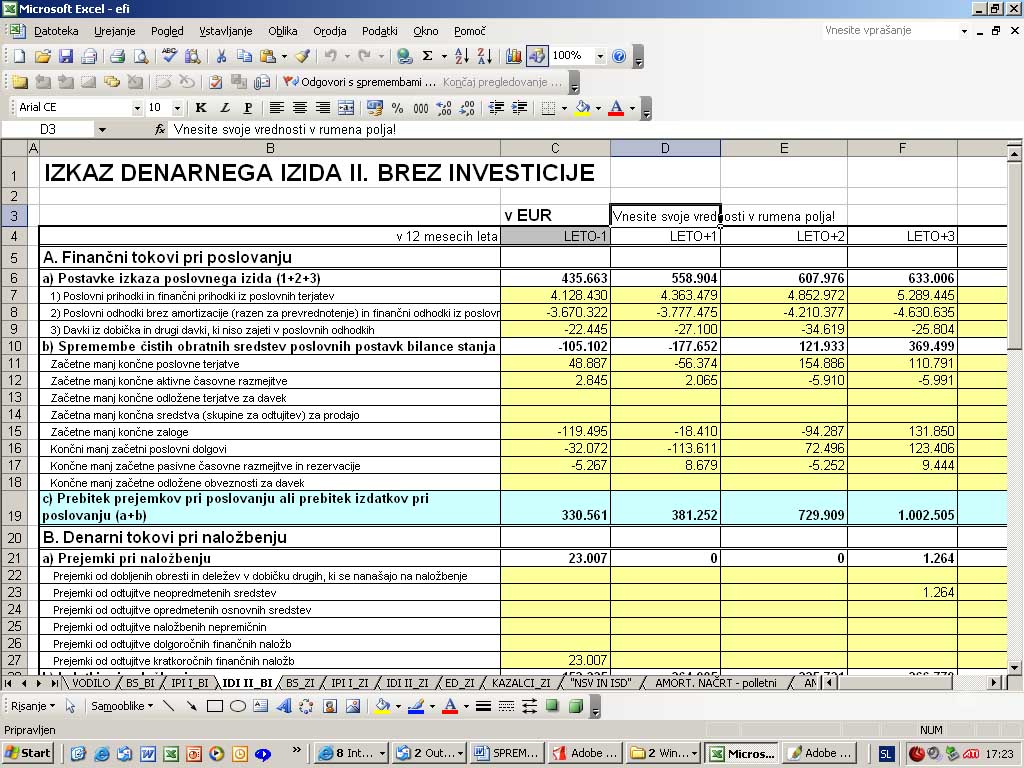1024x768 pixels.
Task: Click the AutoSum sigma icon
Action: pyautogui.click(x=428, y=56)
